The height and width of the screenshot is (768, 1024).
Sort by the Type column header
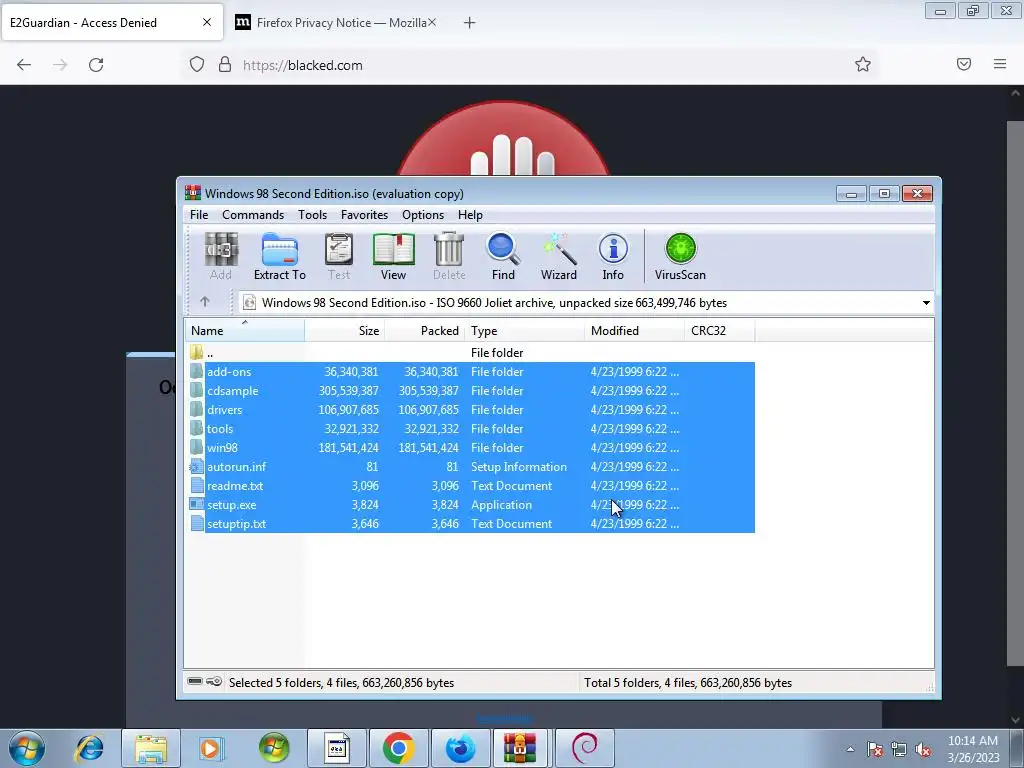click(524, 330)
